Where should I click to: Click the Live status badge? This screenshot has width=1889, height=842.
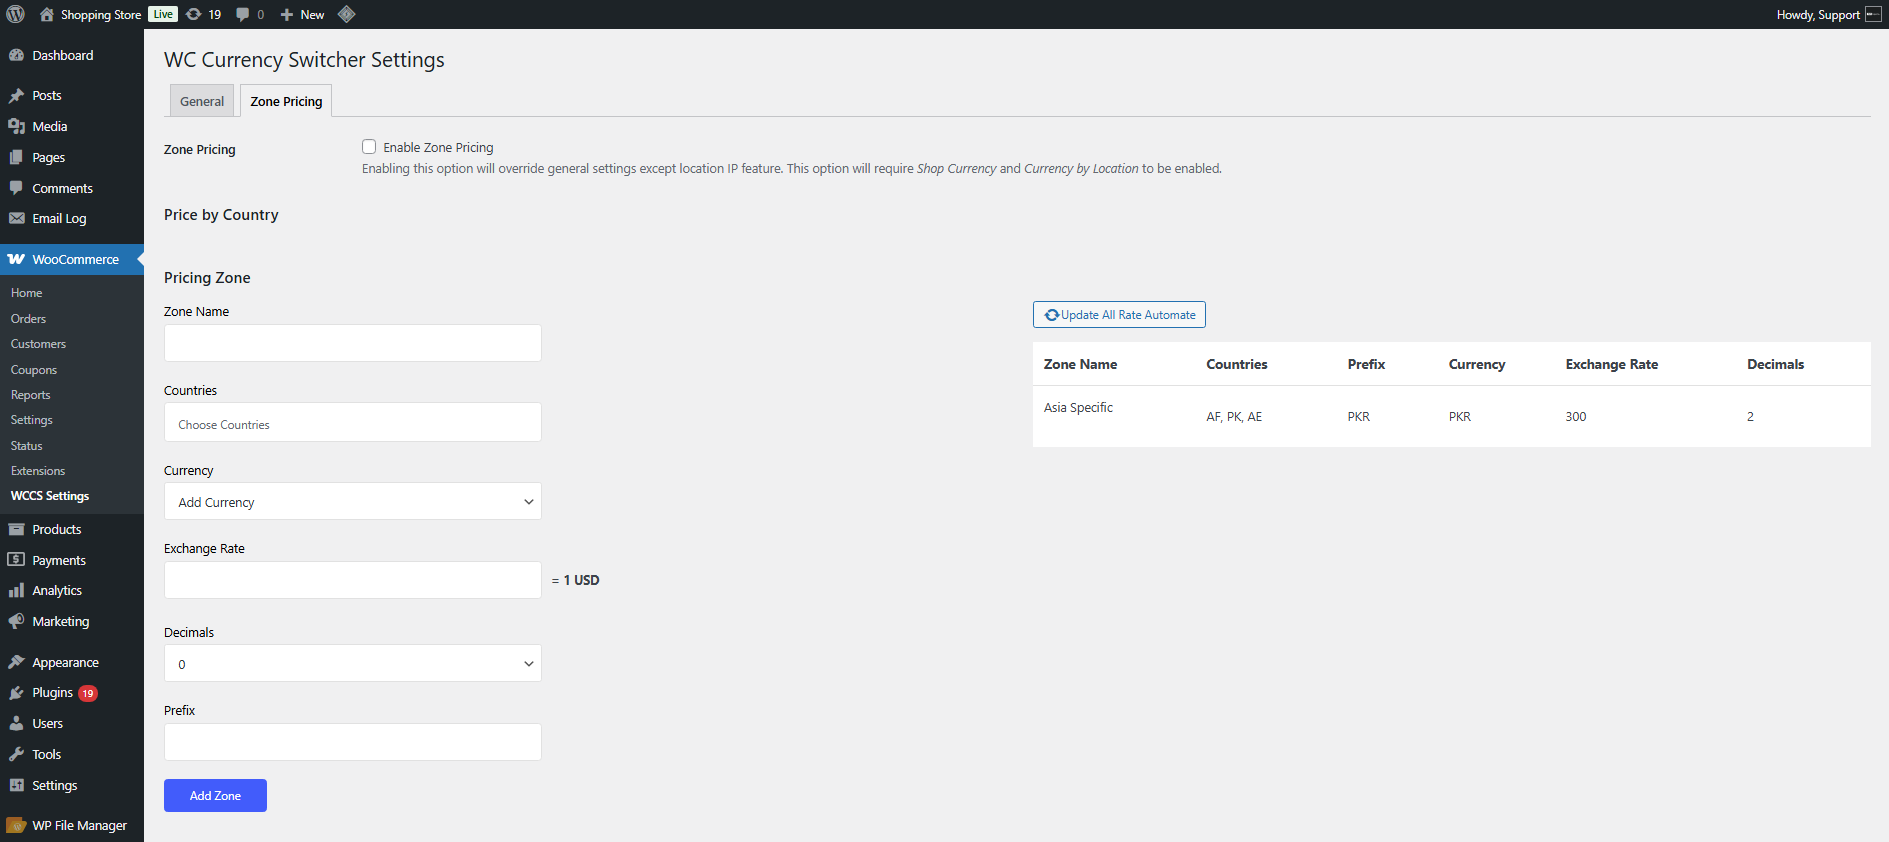(x=163, y=14)
